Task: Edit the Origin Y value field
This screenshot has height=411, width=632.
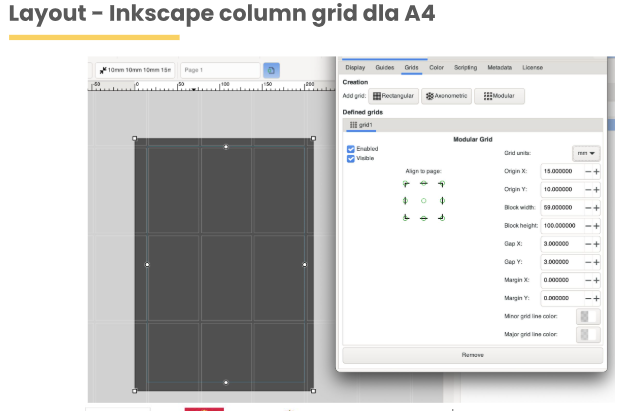Action: [x=562, y=190]
